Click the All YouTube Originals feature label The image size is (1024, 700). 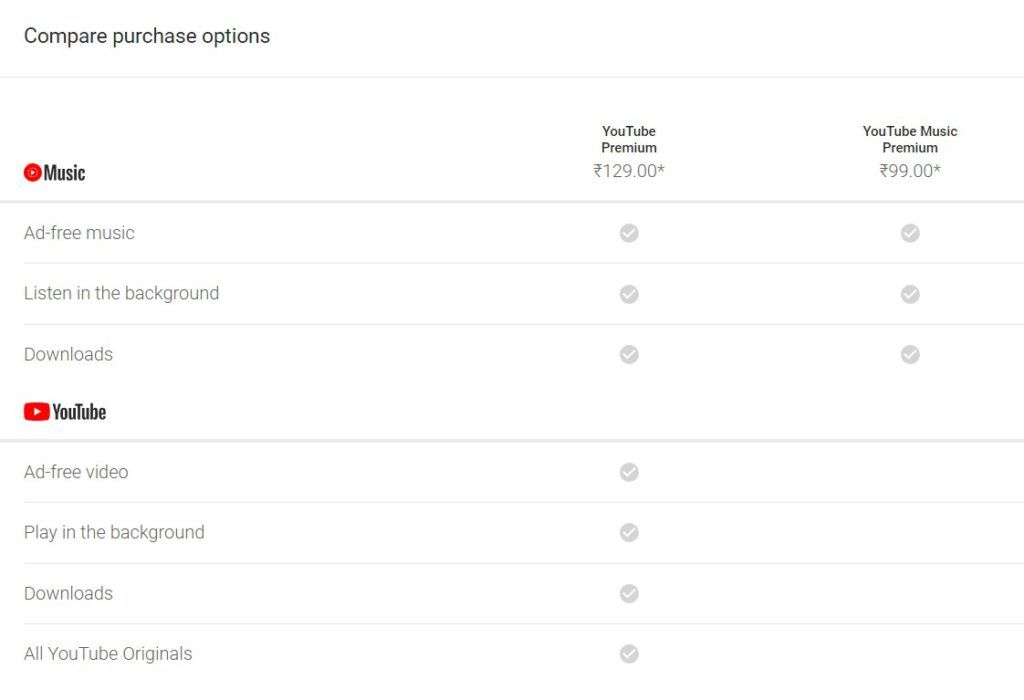108,654
